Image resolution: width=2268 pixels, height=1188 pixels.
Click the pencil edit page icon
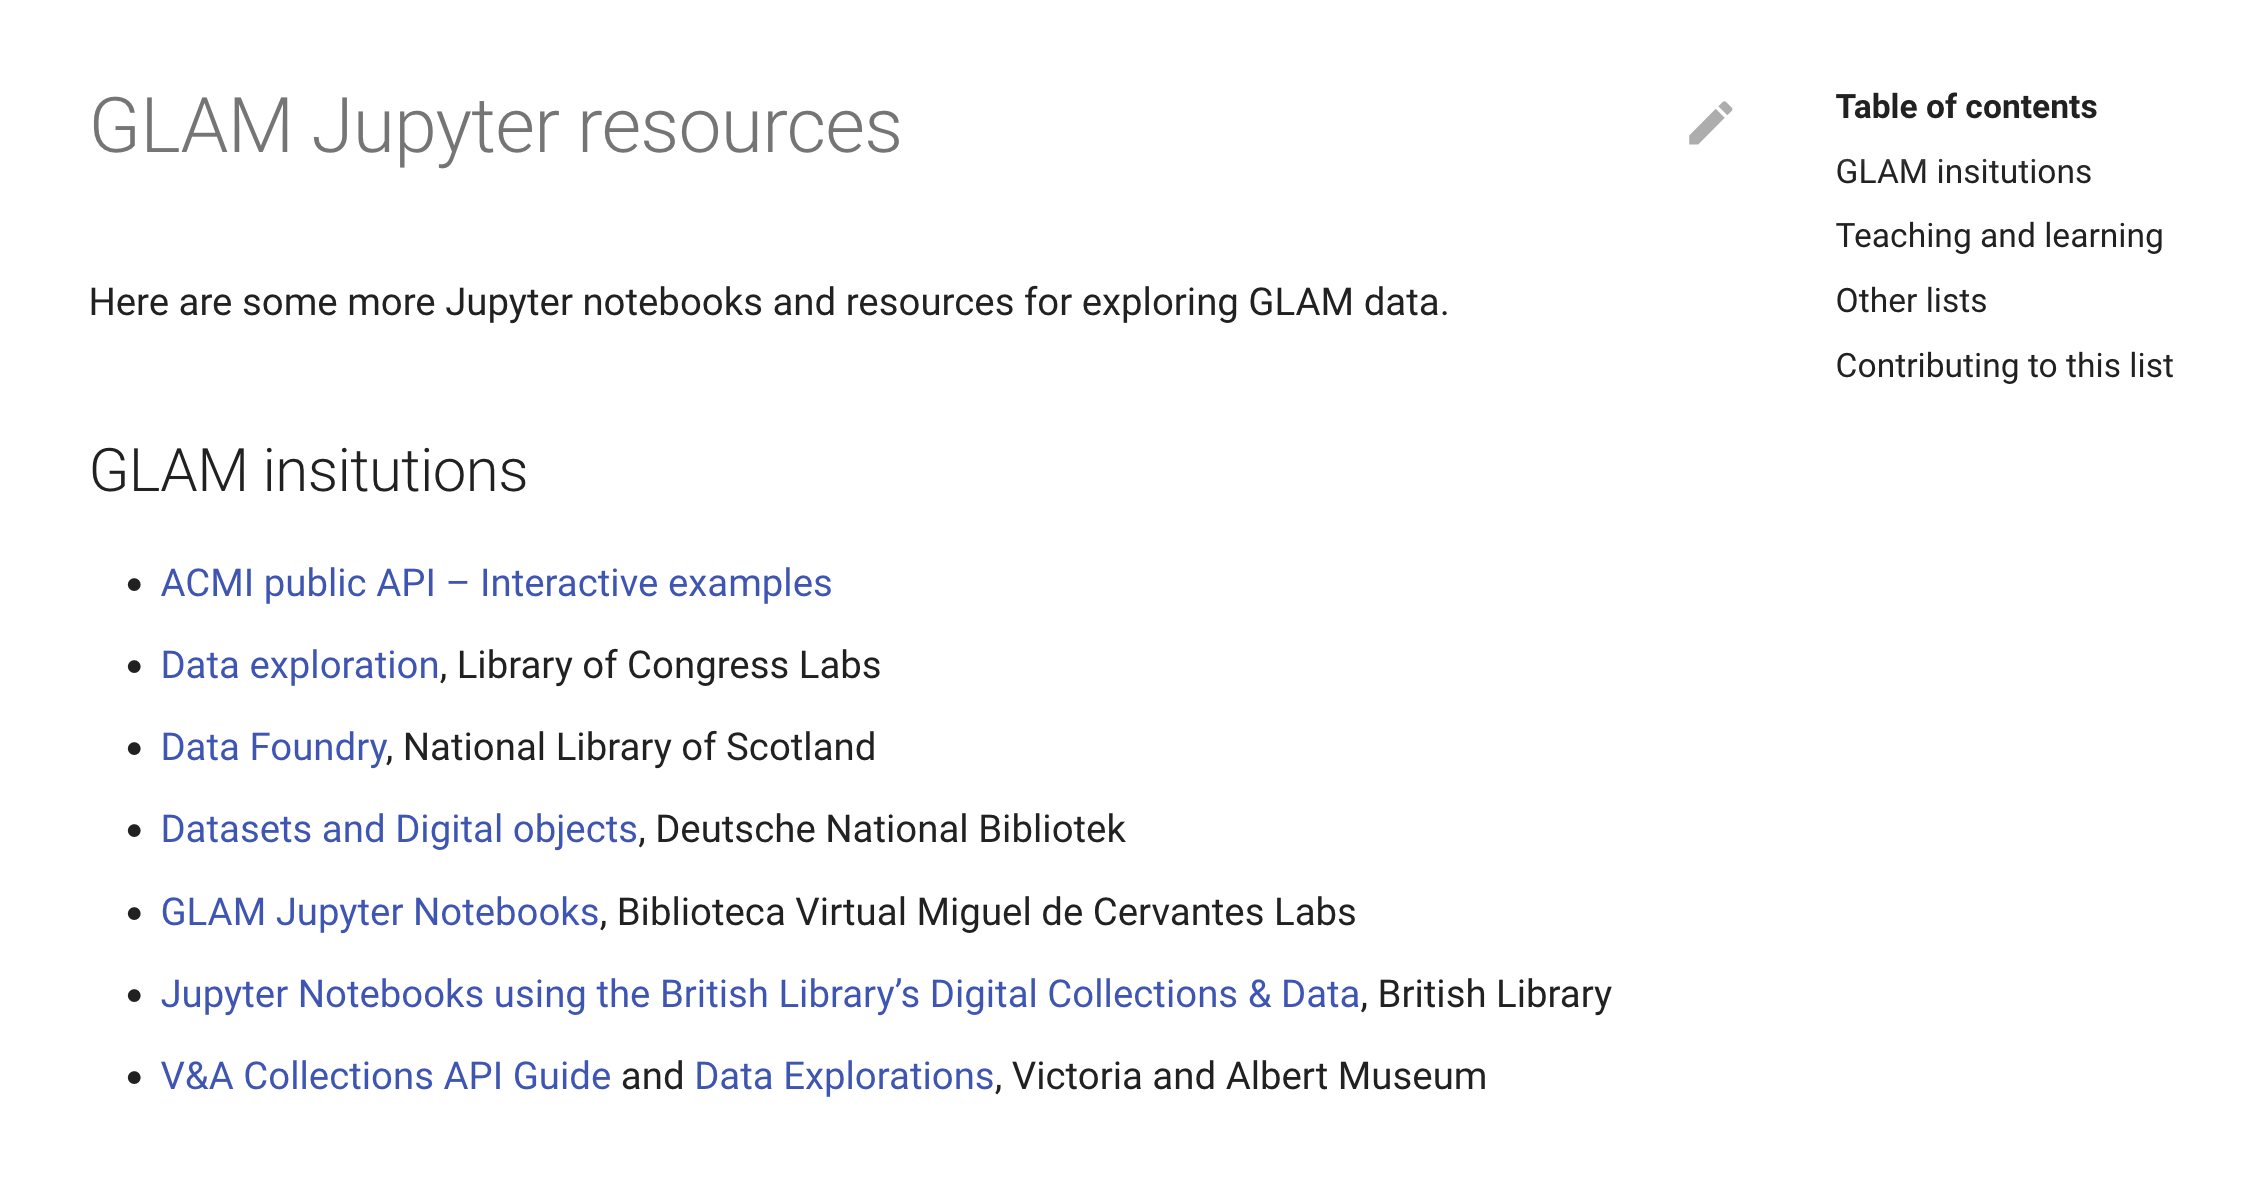pos(1710,124)
